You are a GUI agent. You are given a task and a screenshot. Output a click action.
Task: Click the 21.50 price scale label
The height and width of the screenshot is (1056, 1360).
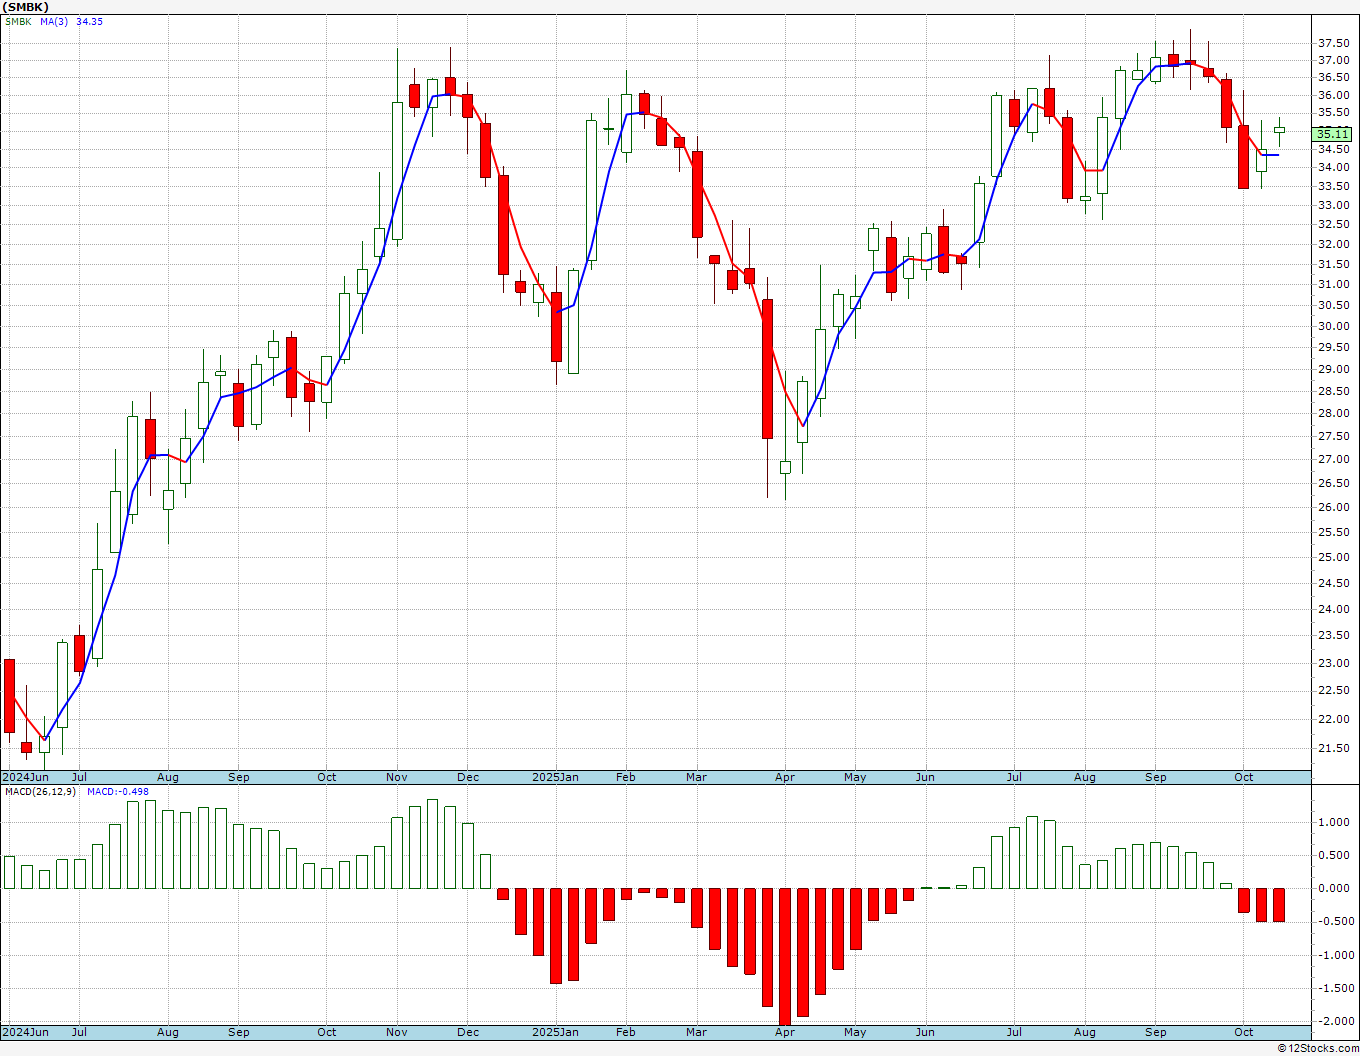point(1333,748)
